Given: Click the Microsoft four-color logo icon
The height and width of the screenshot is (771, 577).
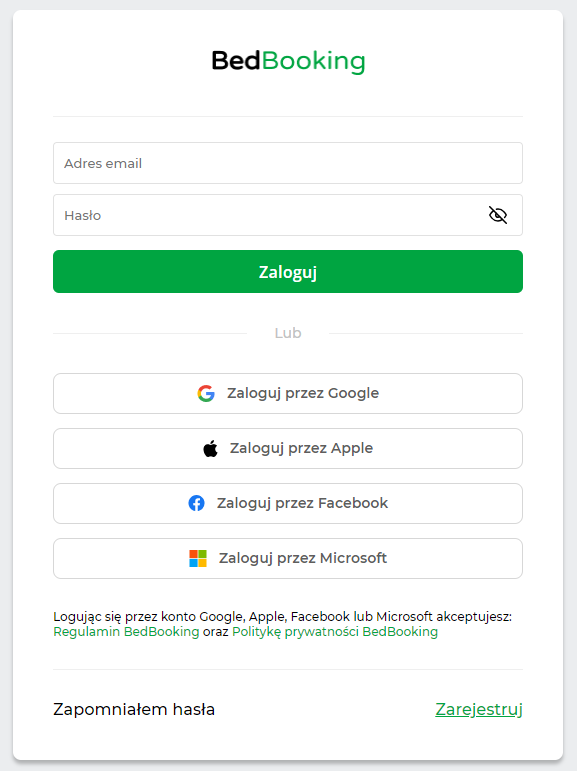Looking at the screenshot, I should 198,559.
